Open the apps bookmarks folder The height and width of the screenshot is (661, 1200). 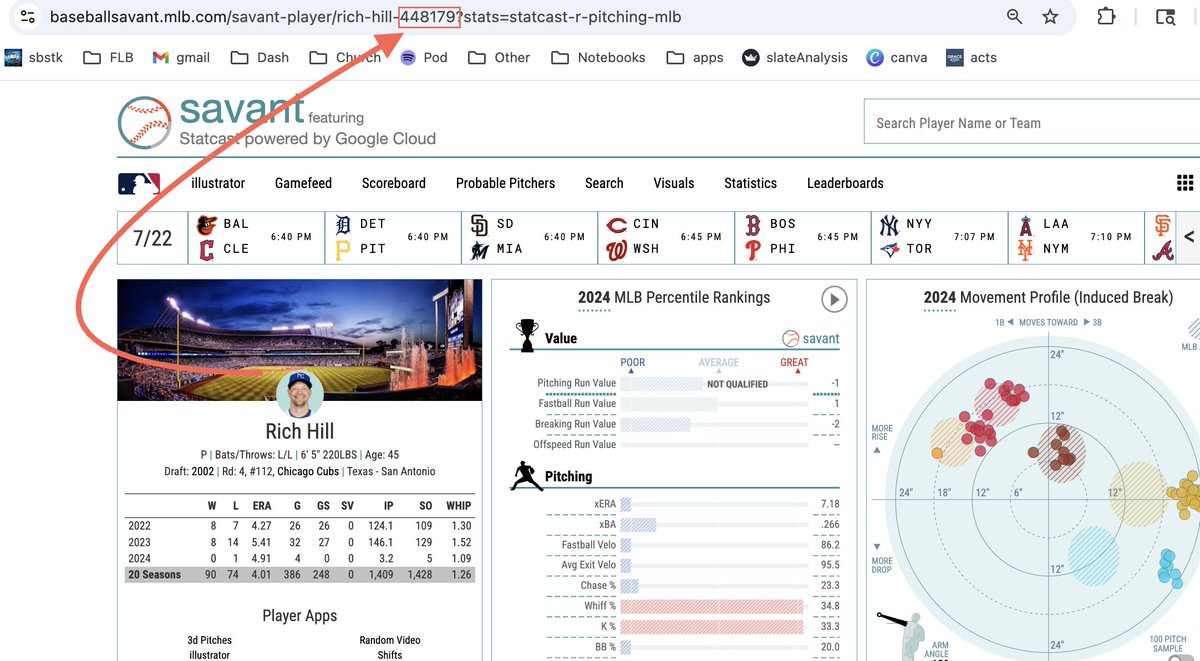695,57
